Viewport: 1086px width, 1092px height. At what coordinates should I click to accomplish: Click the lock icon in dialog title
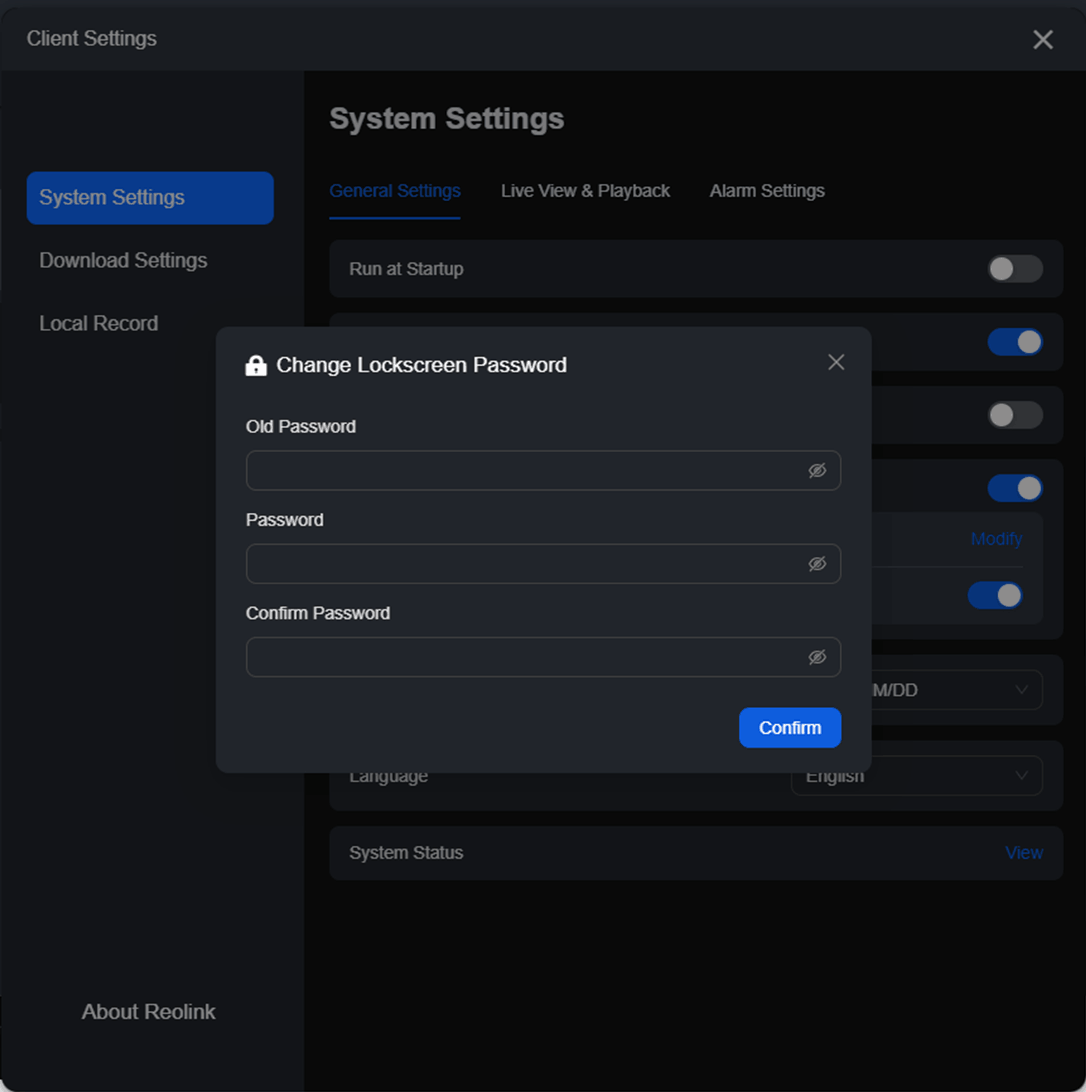[x=256, y=366]
